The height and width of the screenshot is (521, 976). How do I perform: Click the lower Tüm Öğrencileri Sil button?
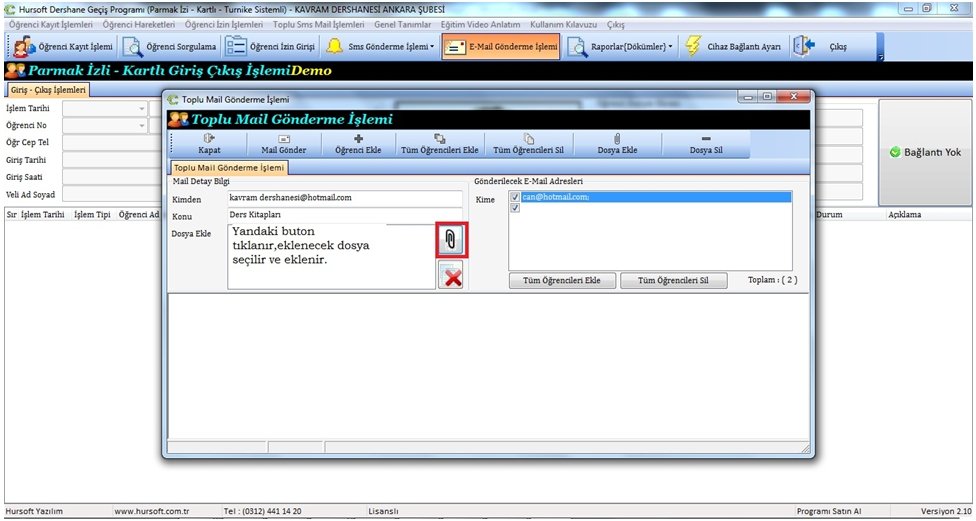[x=673, y=281]
